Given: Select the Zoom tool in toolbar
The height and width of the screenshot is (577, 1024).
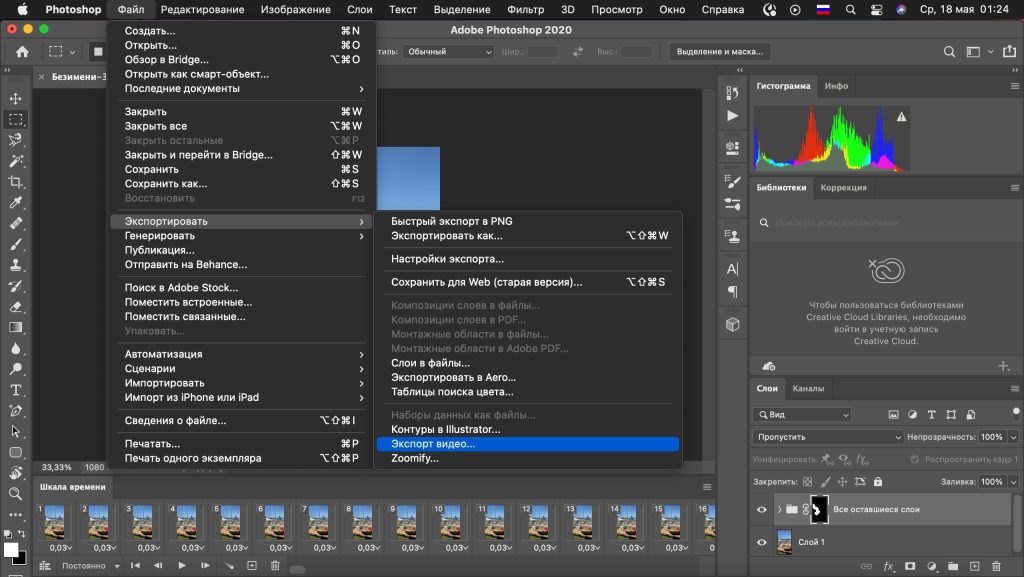Looking at the screenshot, I should tap(15, 494).
